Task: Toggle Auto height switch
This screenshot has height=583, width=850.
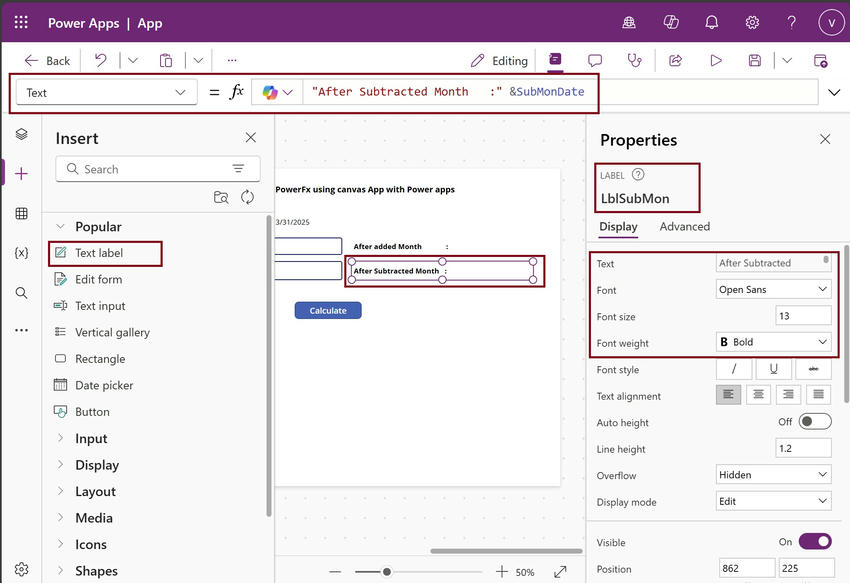Action: (815, 421)
